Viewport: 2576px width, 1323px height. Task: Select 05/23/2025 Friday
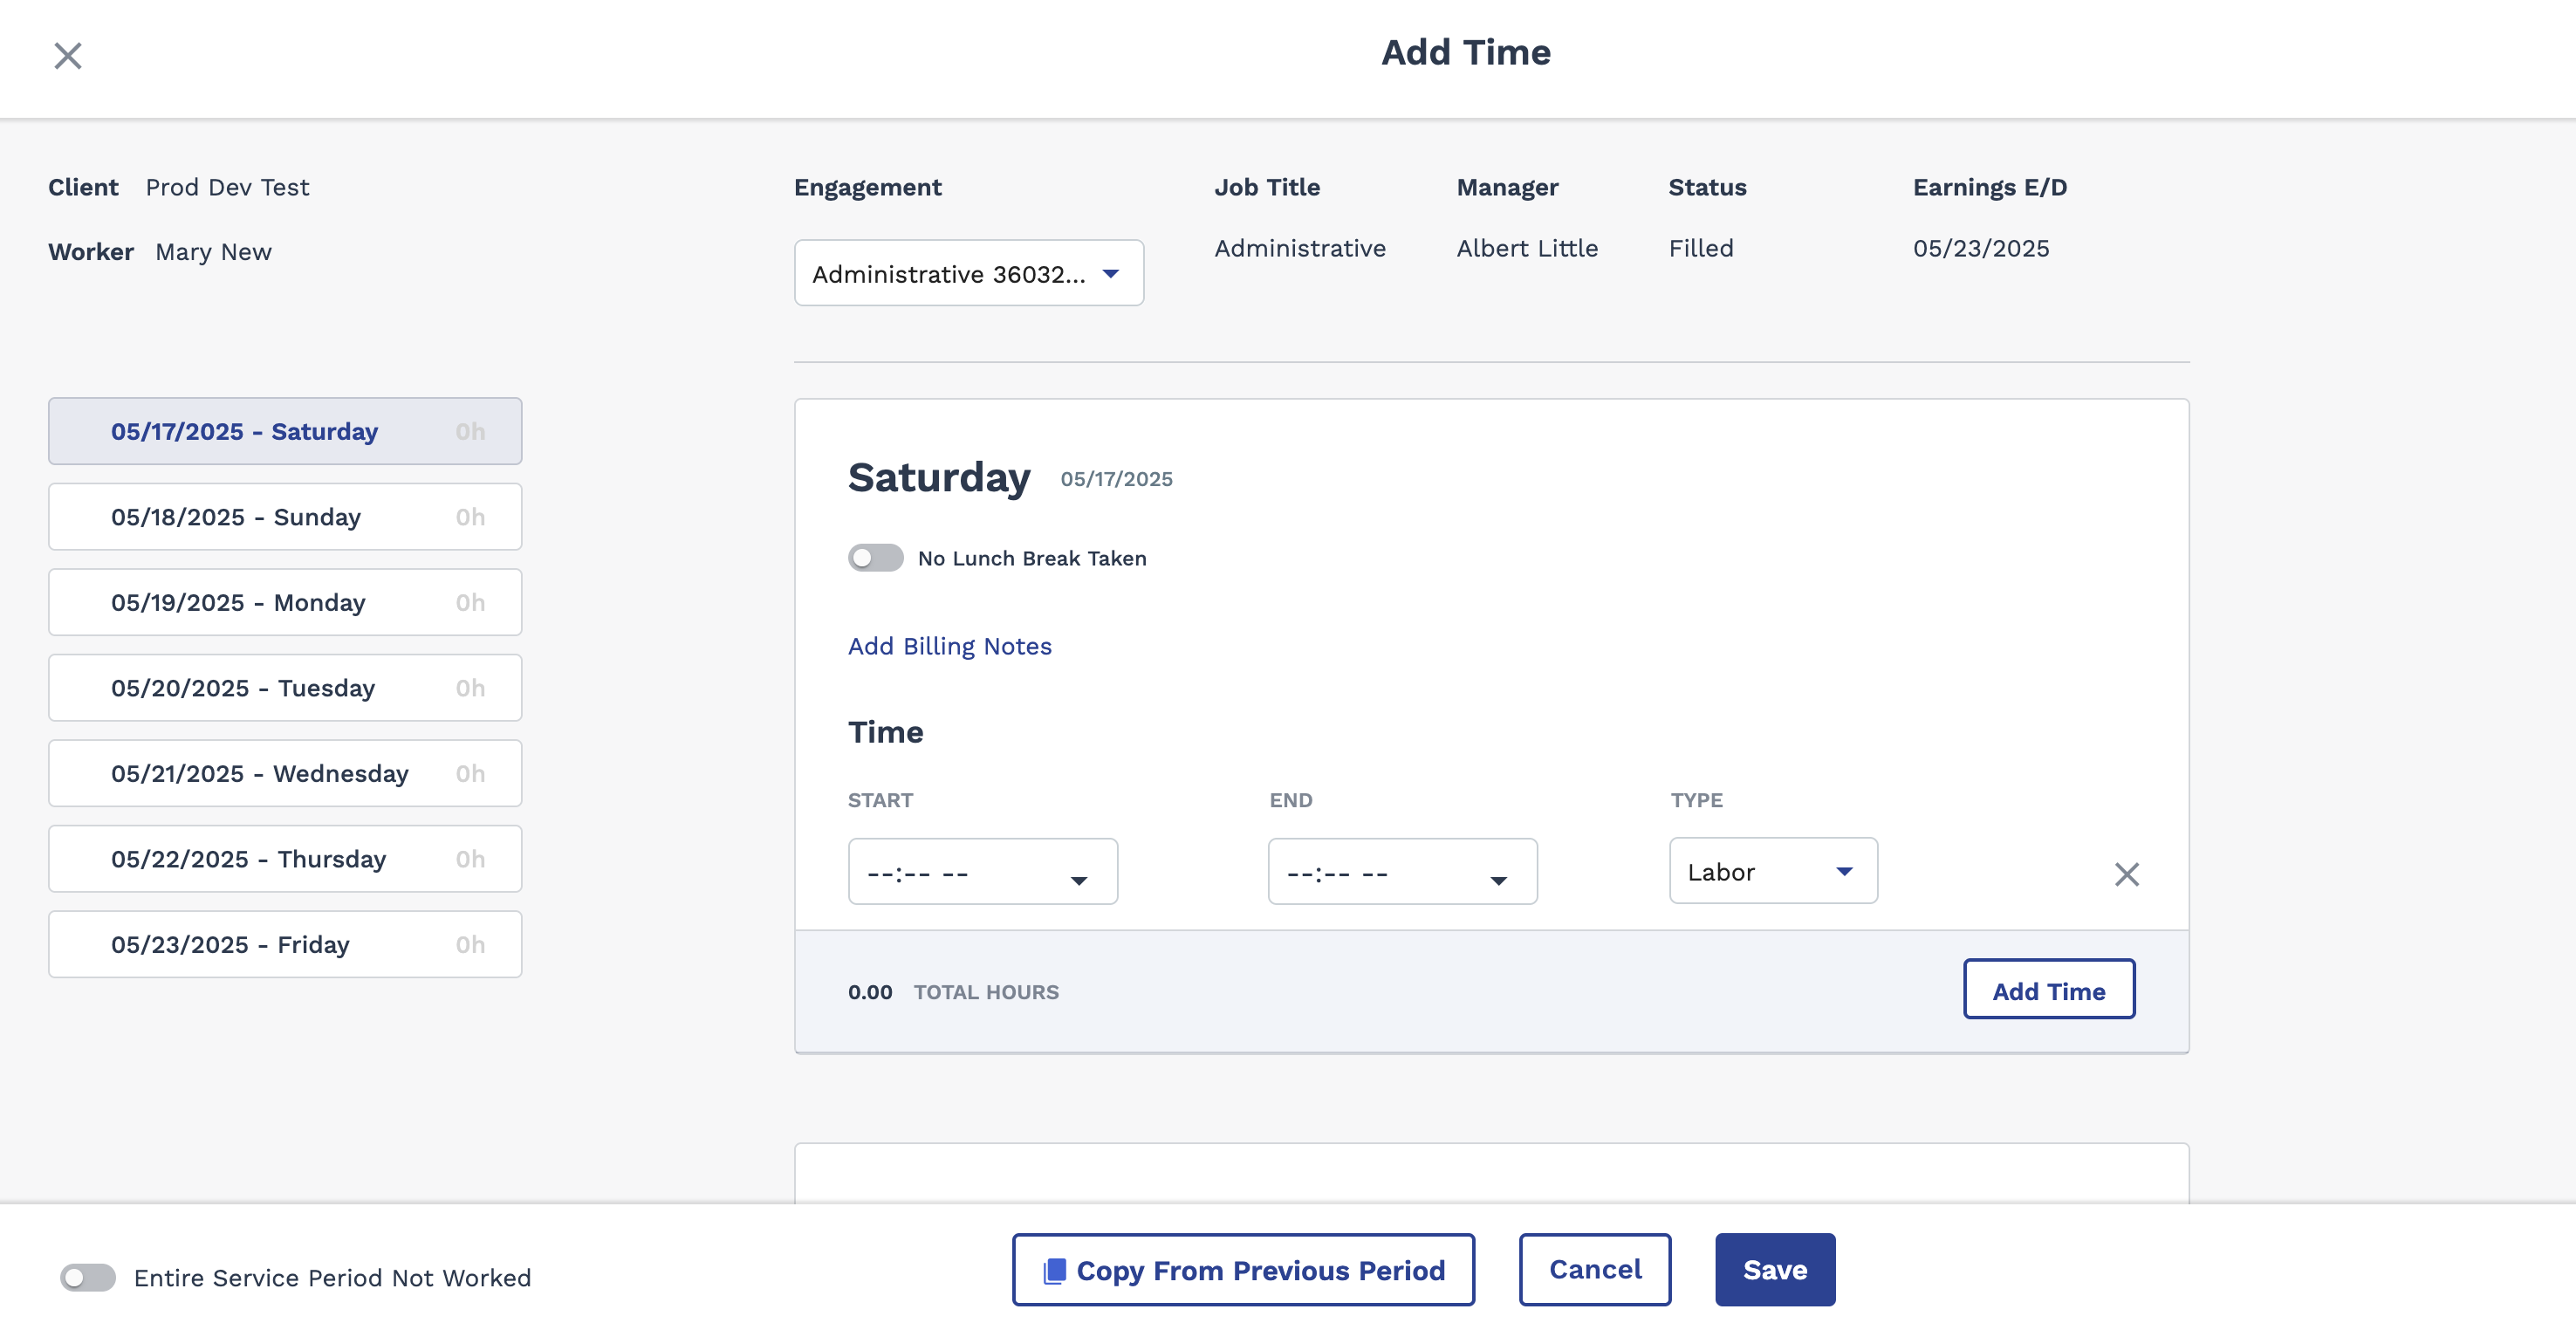click(285, 944)
